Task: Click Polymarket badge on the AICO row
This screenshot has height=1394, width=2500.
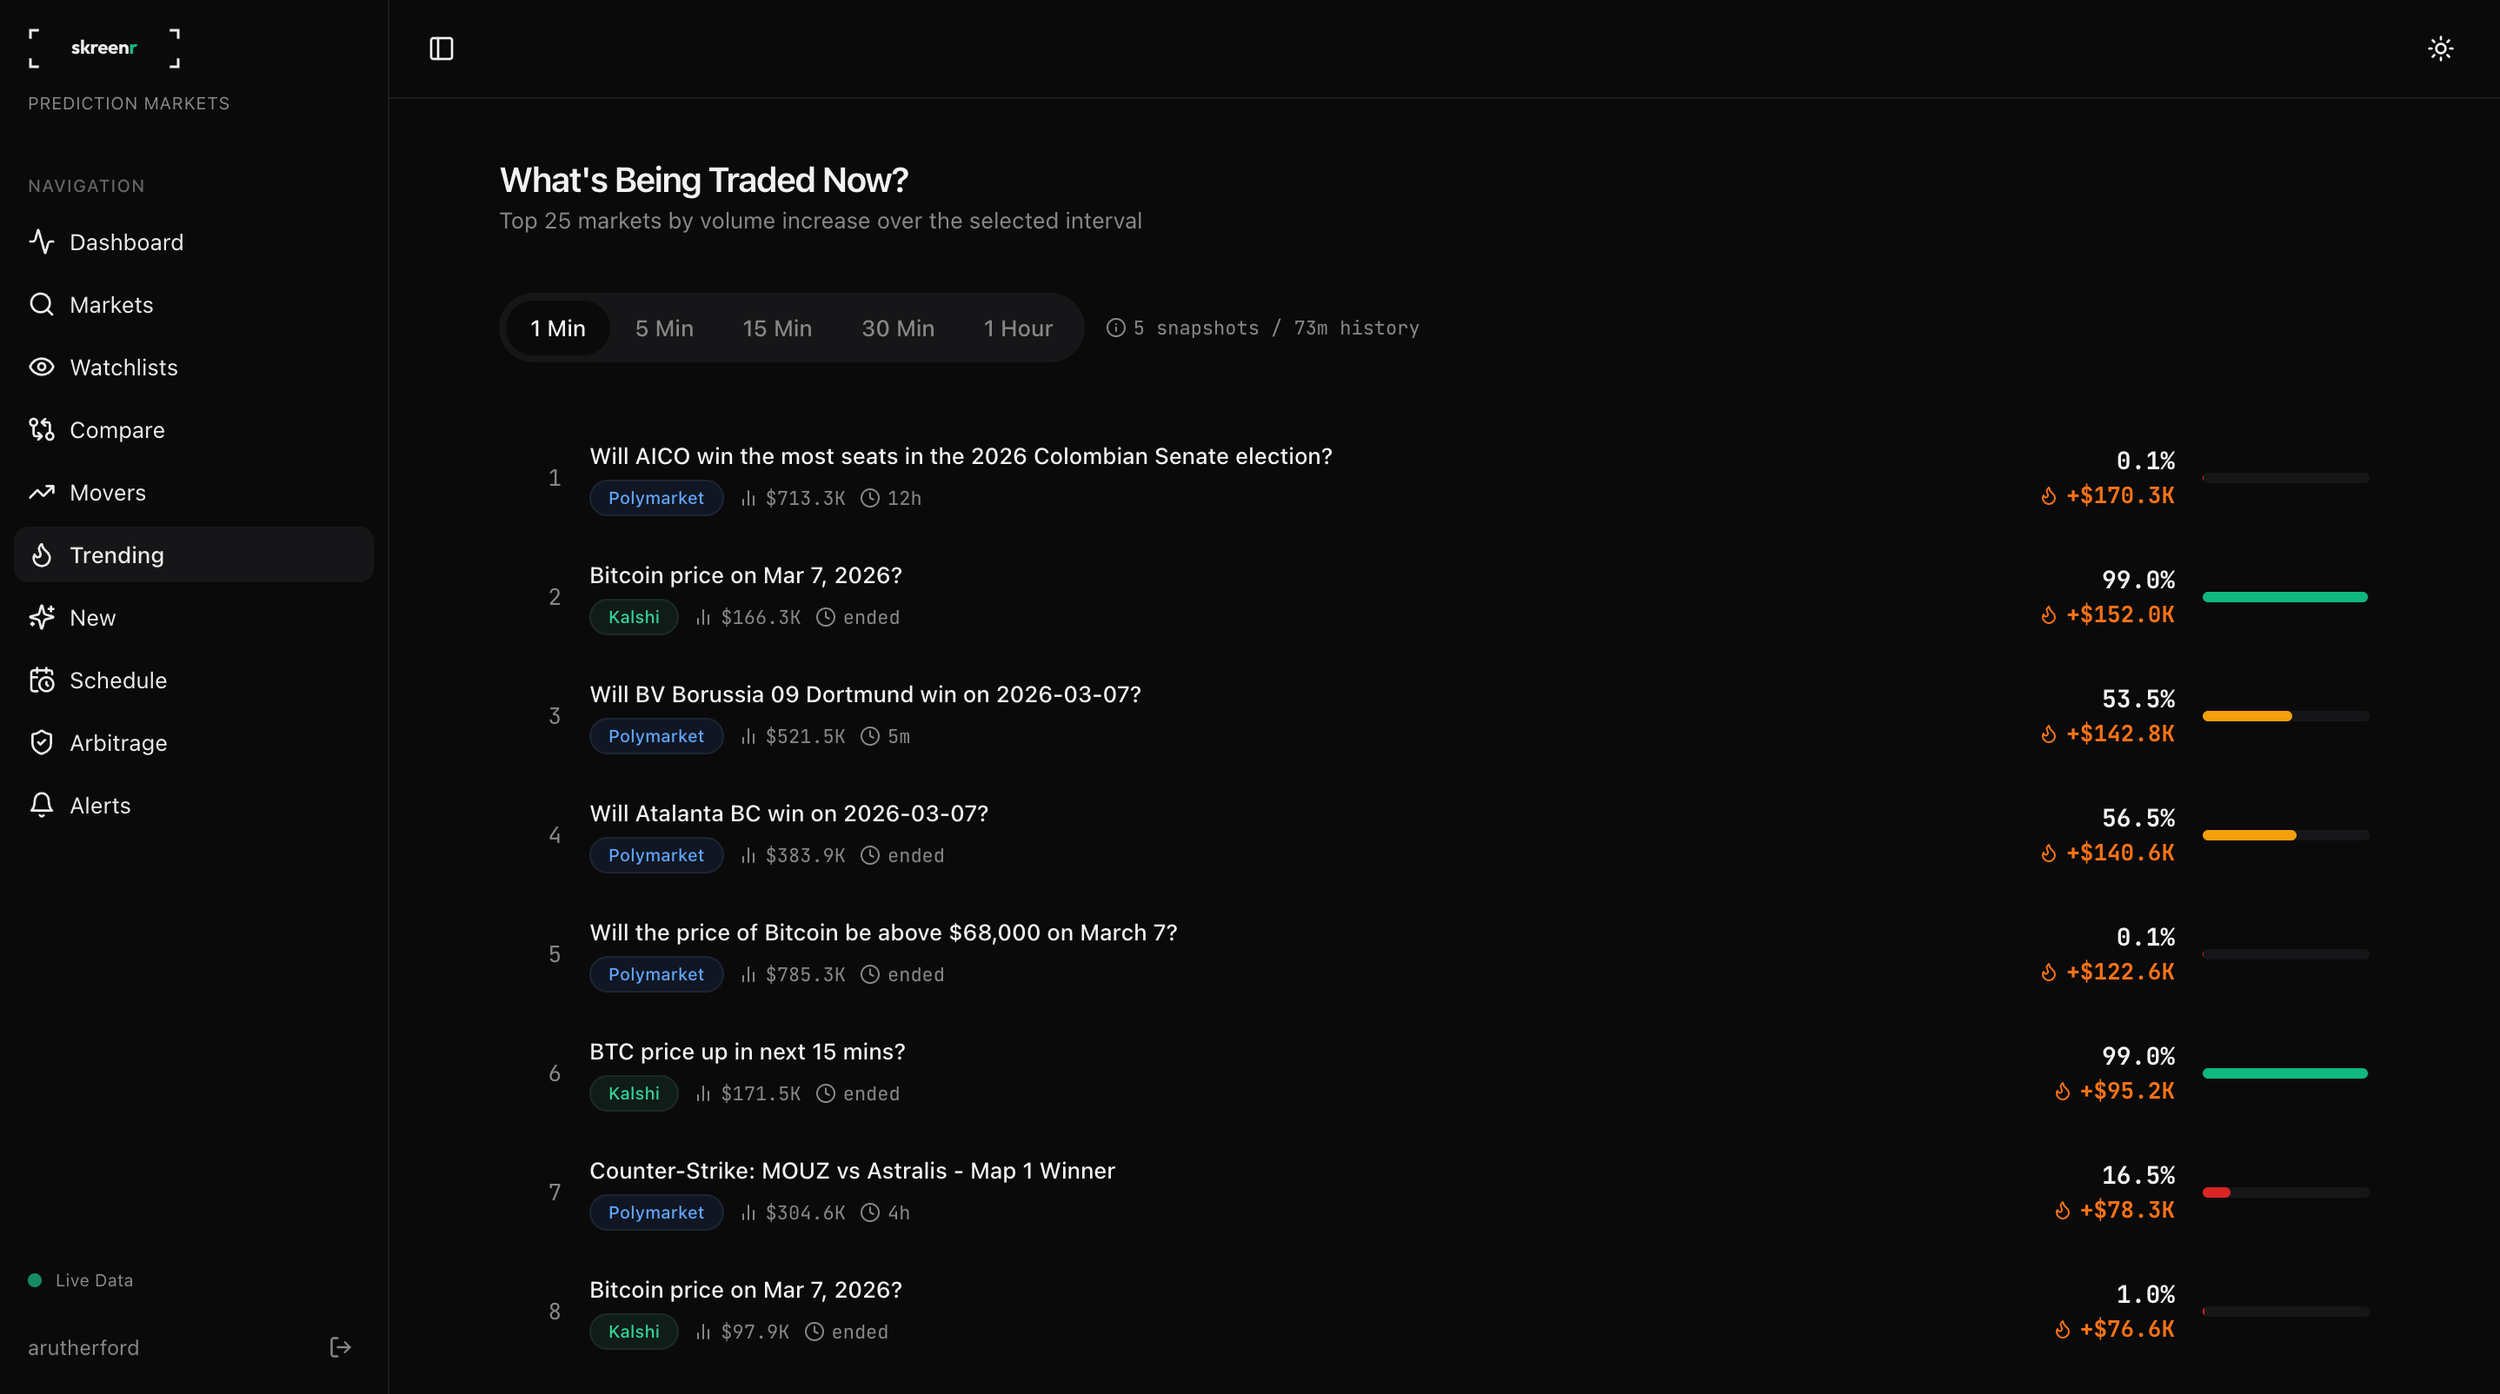Action: pos(656,498)
